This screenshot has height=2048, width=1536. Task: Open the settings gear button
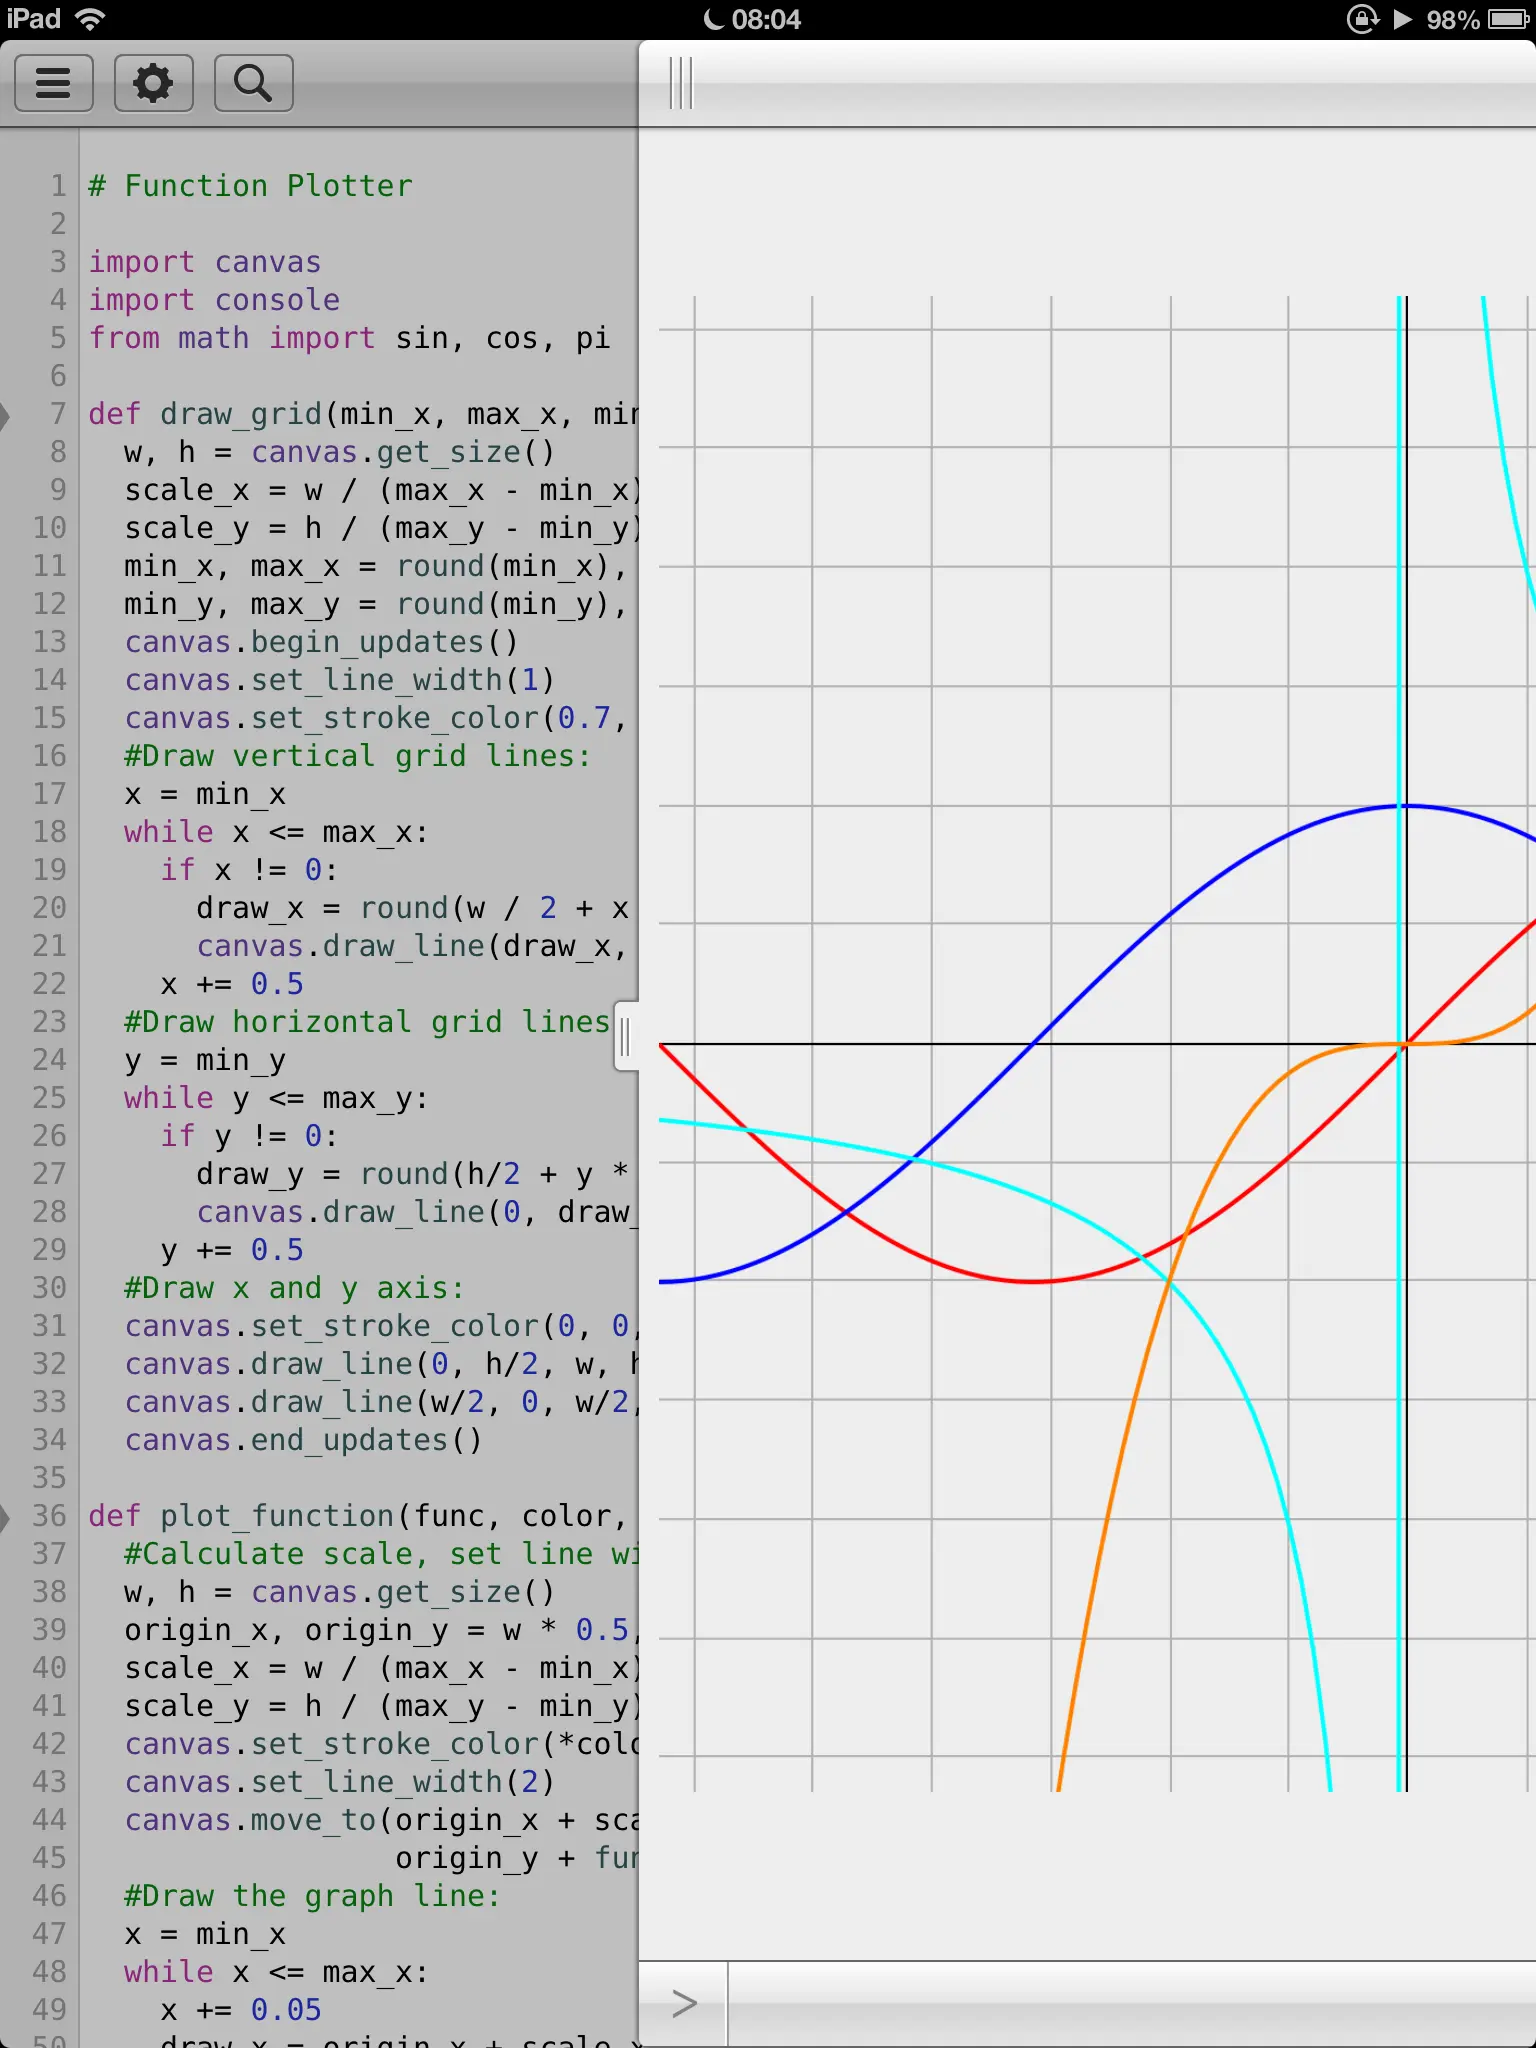[153, 83]
